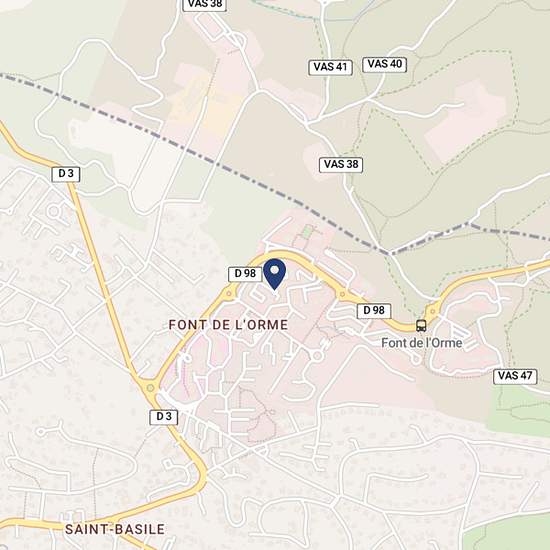
Task: Select the VAS 40 route shield
Action: coord(384,65)
